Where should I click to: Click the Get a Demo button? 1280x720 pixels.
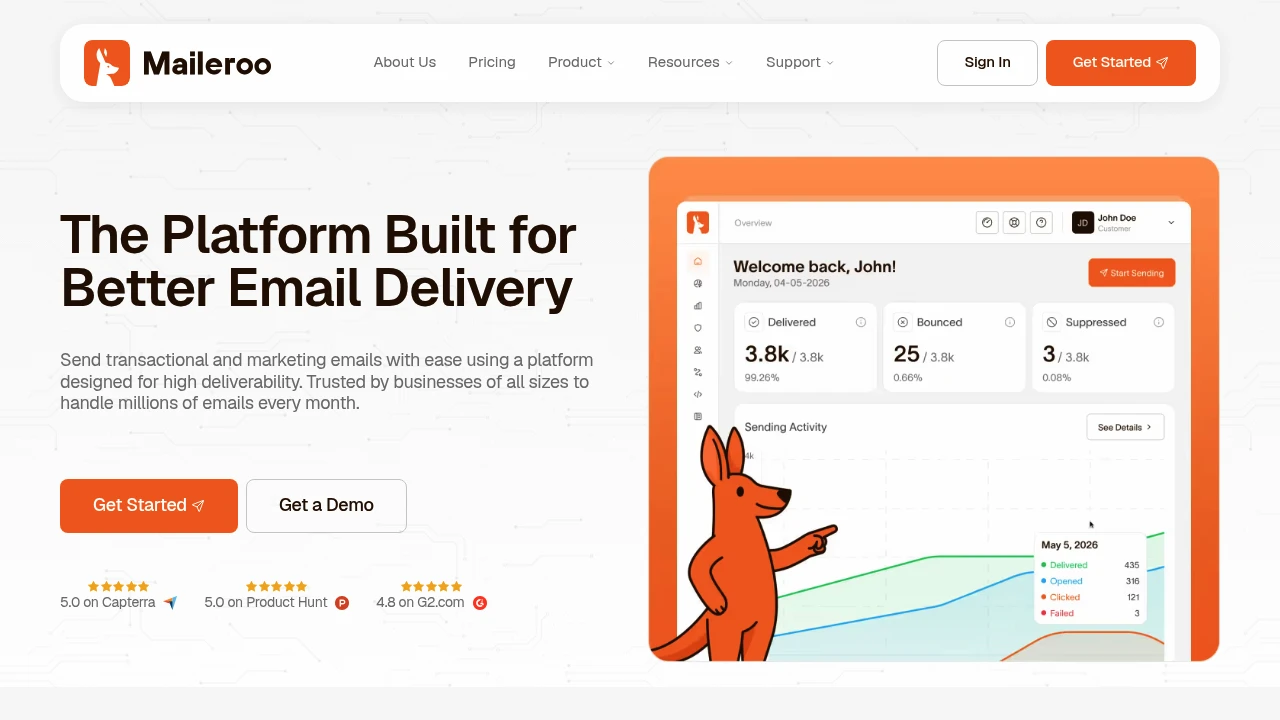[326, 506]
